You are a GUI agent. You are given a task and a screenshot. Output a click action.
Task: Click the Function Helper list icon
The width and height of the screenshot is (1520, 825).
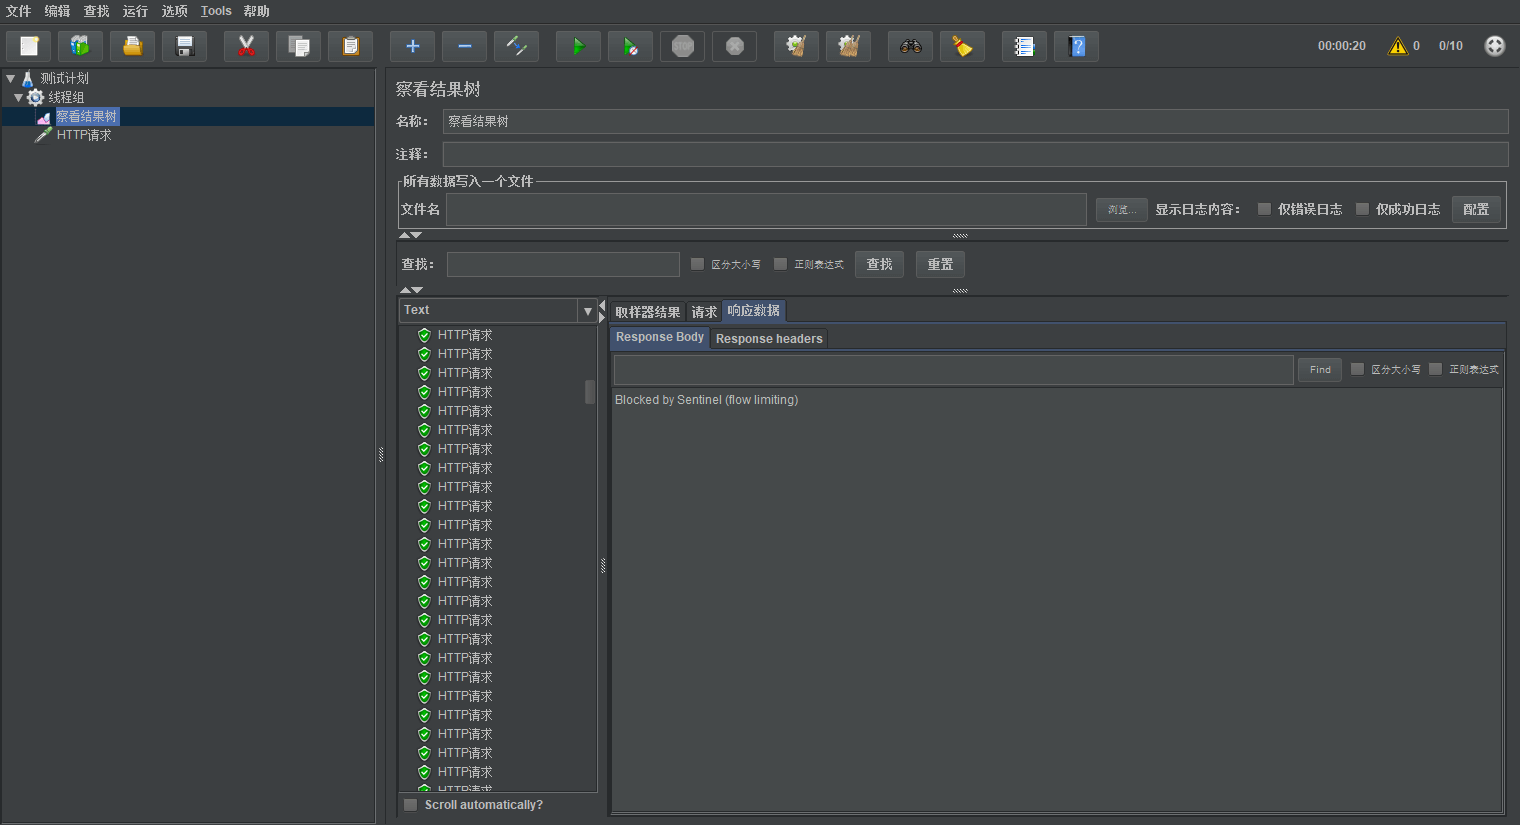[1024, 46]
